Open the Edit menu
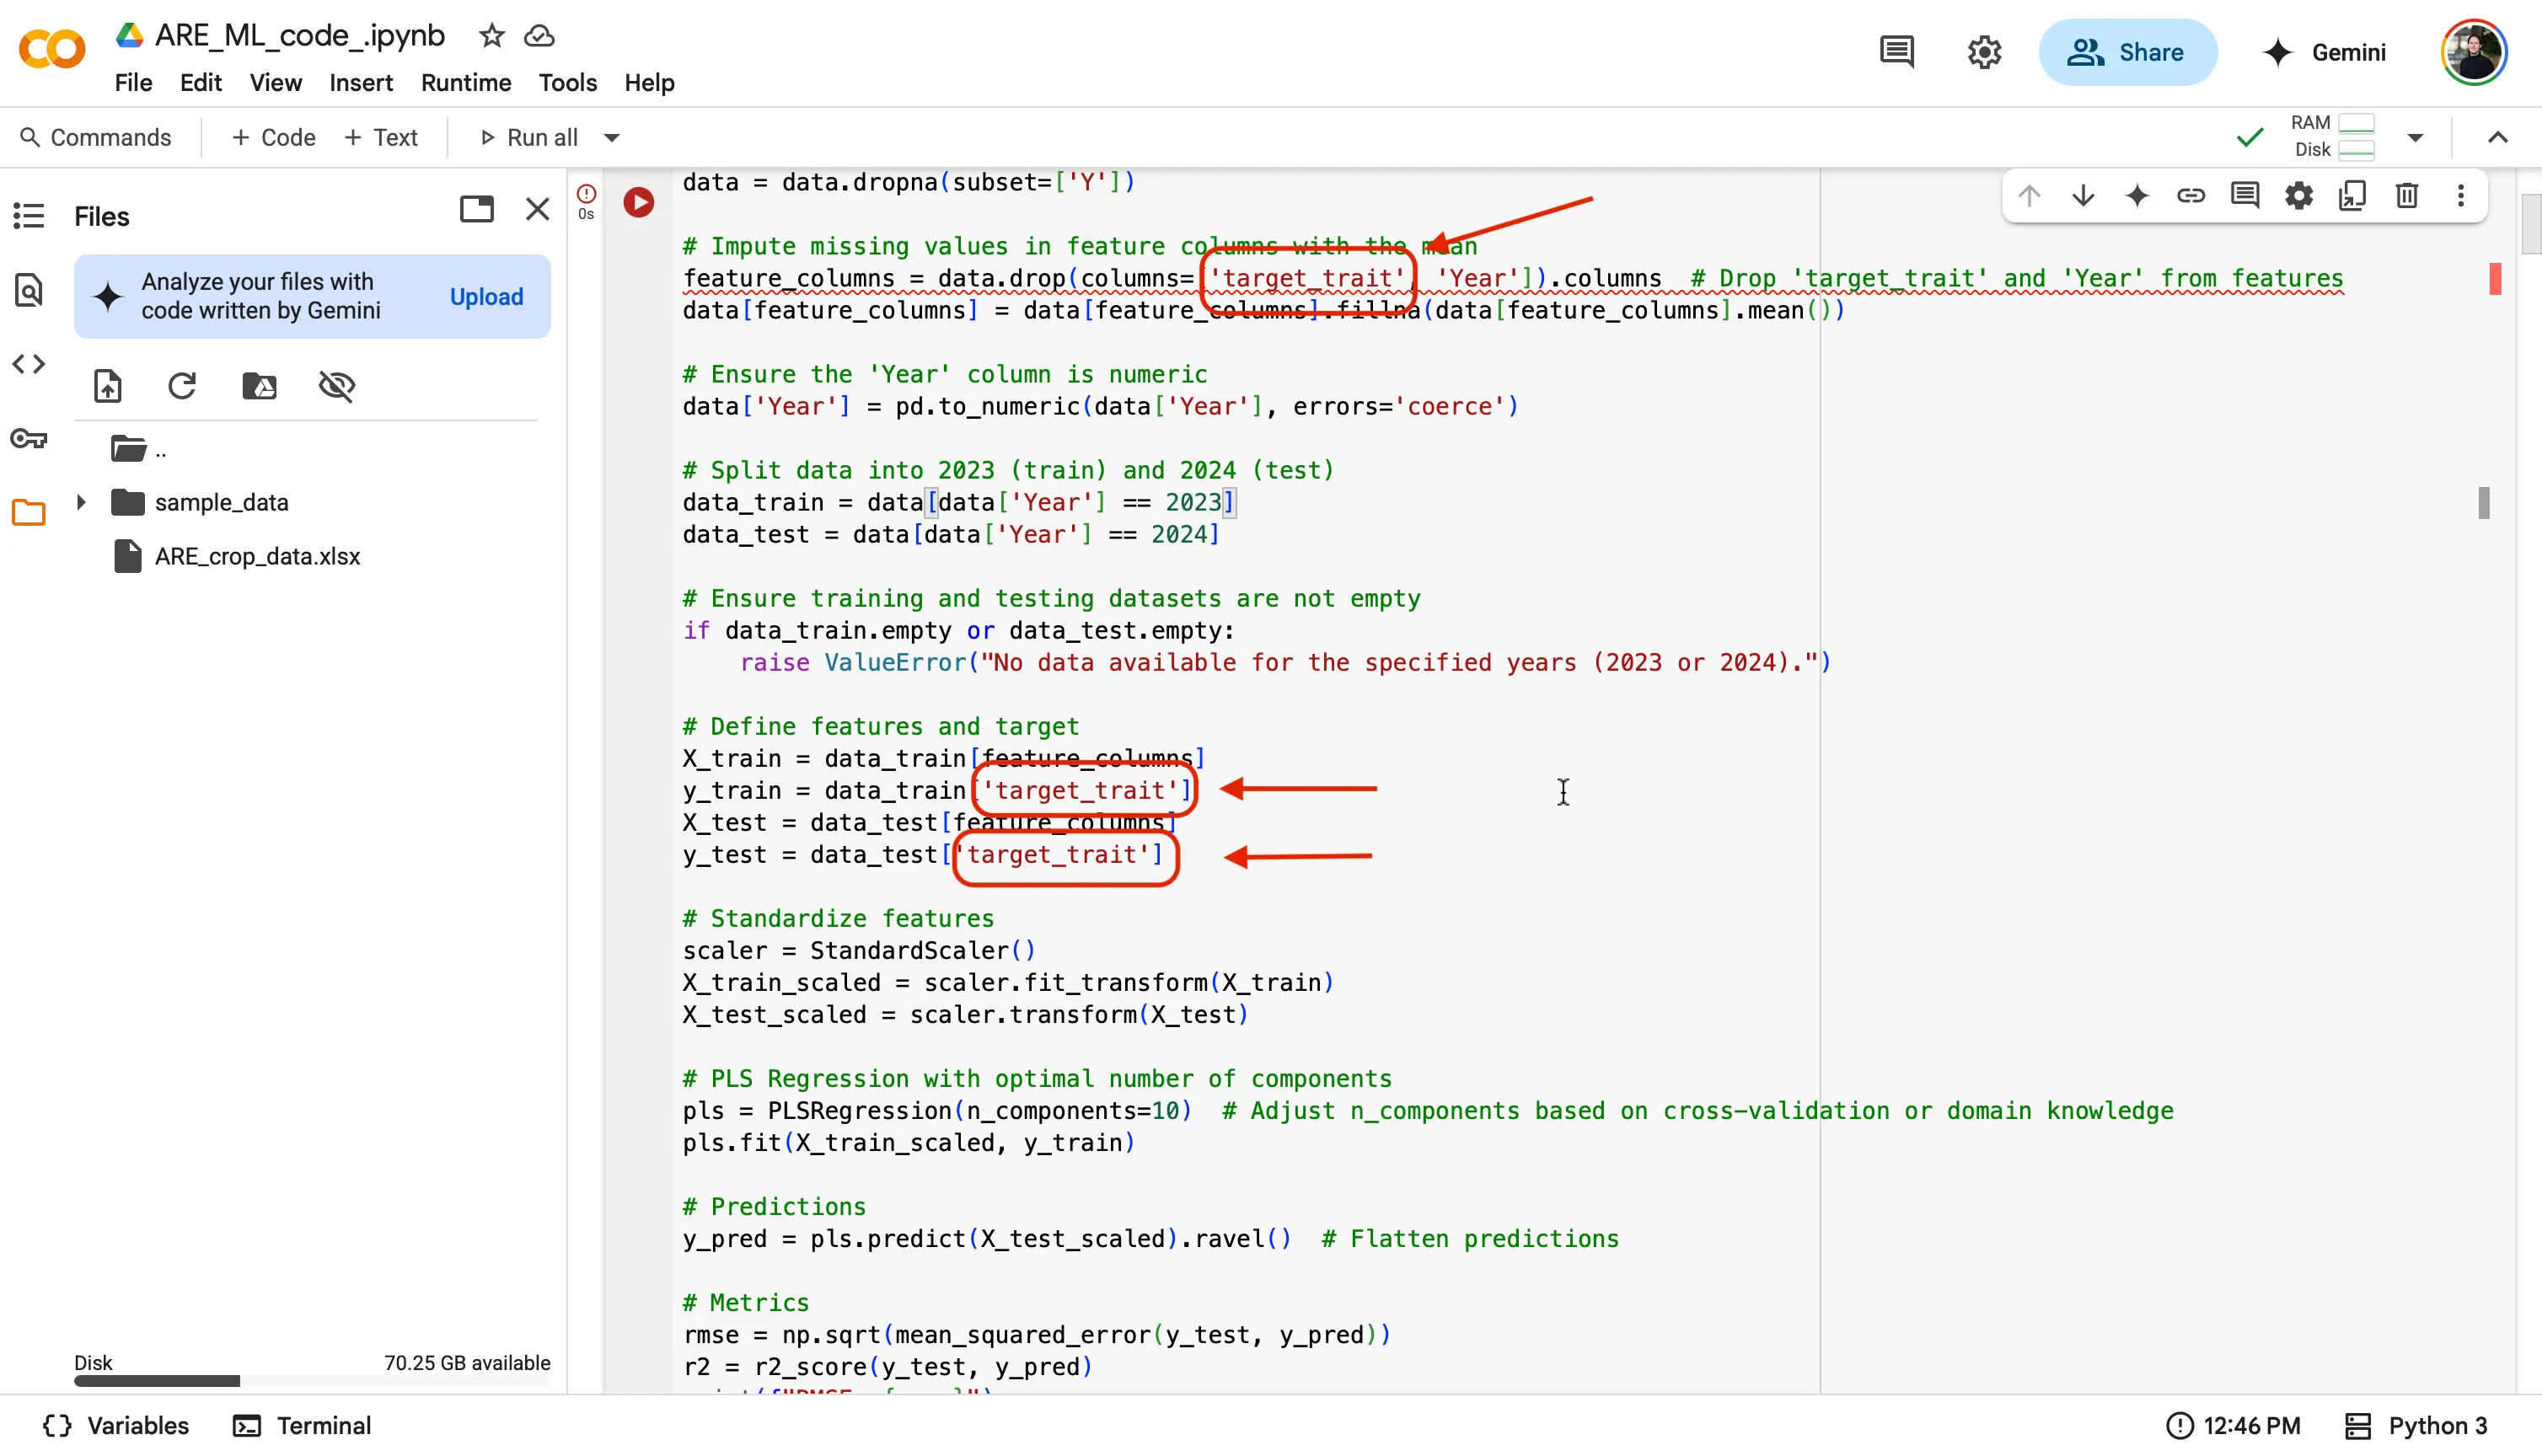 point(200,83)
